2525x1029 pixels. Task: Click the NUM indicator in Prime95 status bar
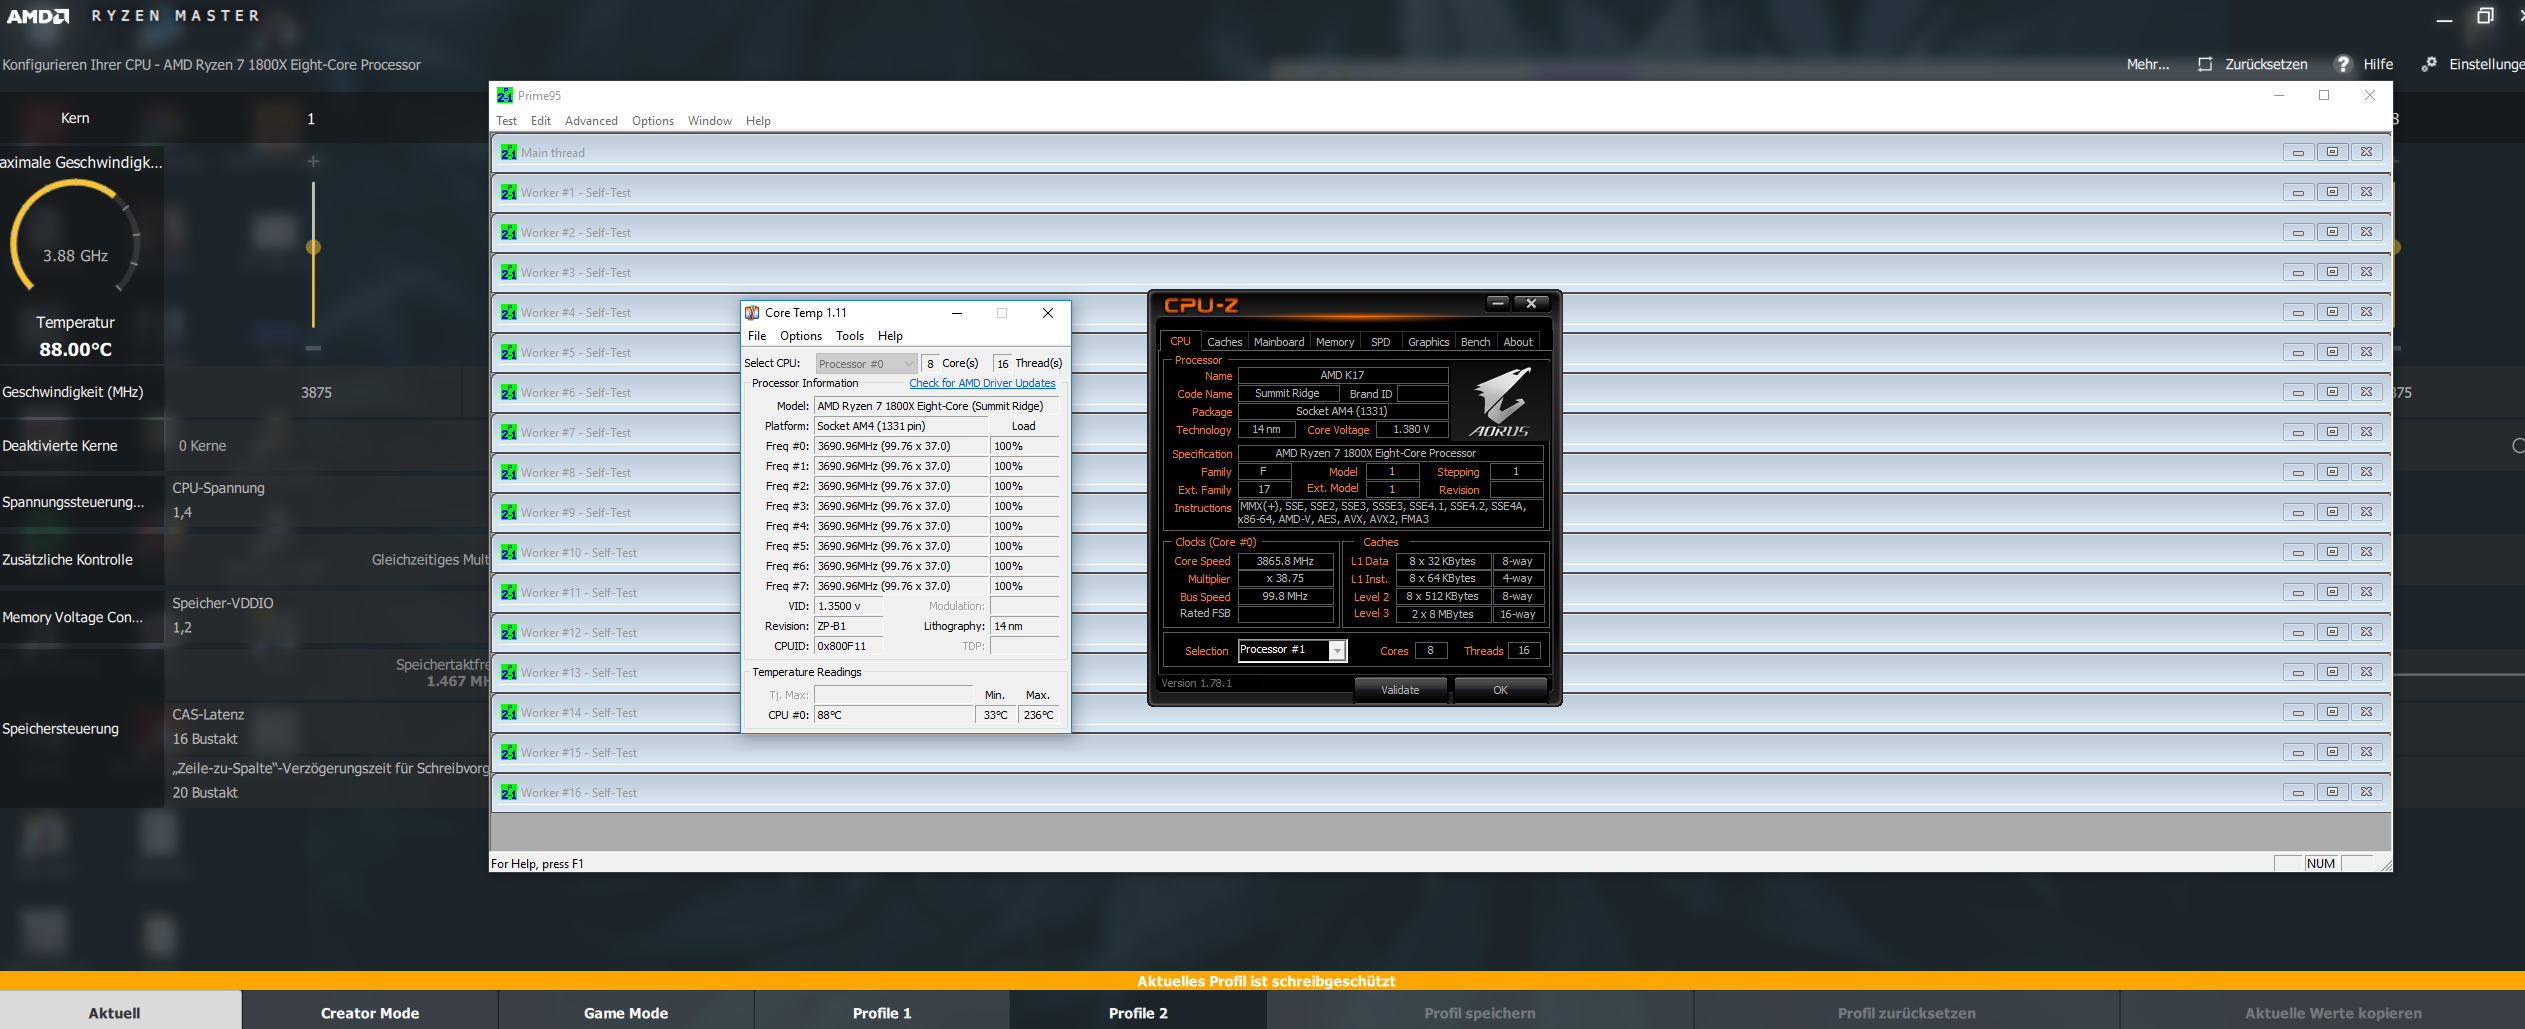(x=2321, y=863)
